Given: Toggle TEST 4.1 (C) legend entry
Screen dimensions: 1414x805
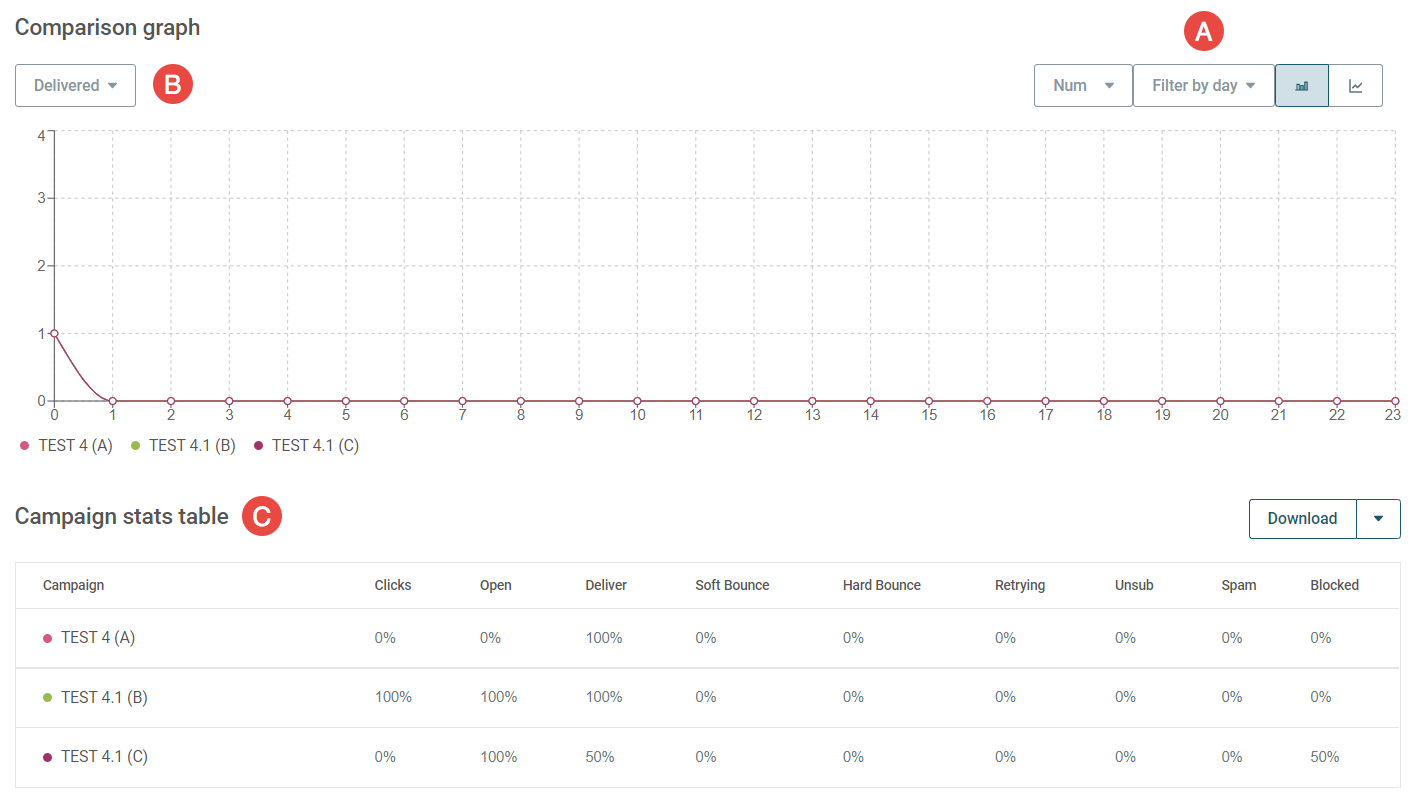Looking at the screenshot, I should tap(306, 446).
